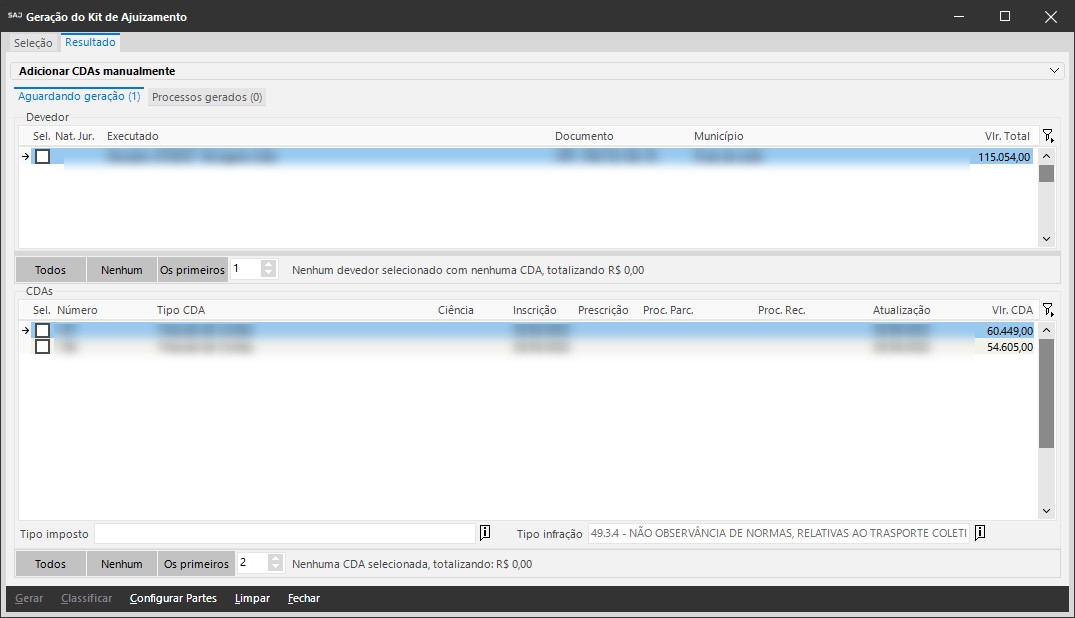Click the SAJ icon in title bar

14,16
